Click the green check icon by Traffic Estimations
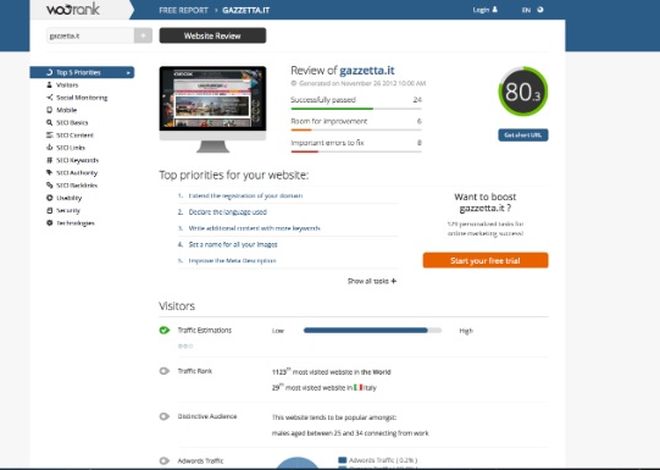Image resolution: width=660 pixels, height=470 pixels. (164, 330)
